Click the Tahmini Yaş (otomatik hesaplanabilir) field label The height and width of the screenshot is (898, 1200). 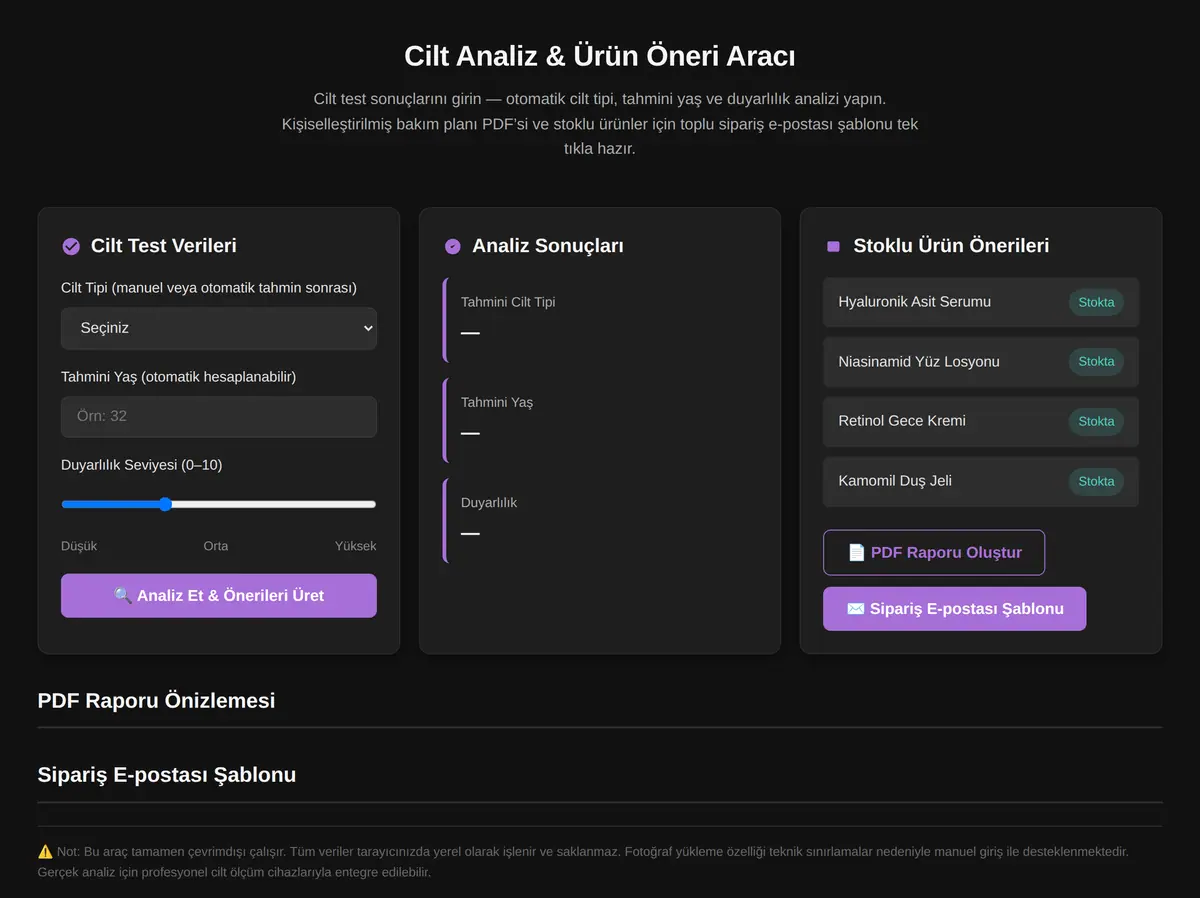coord(179,377)
